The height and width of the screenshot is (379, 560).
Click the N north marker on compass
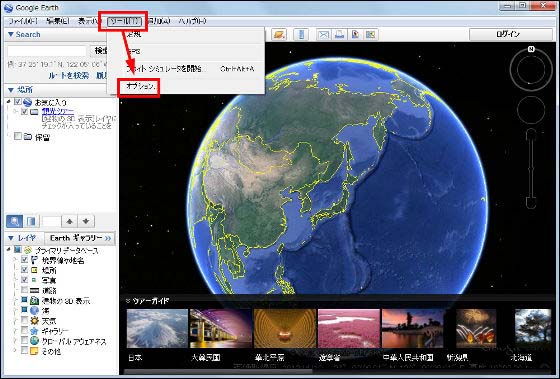531,49
